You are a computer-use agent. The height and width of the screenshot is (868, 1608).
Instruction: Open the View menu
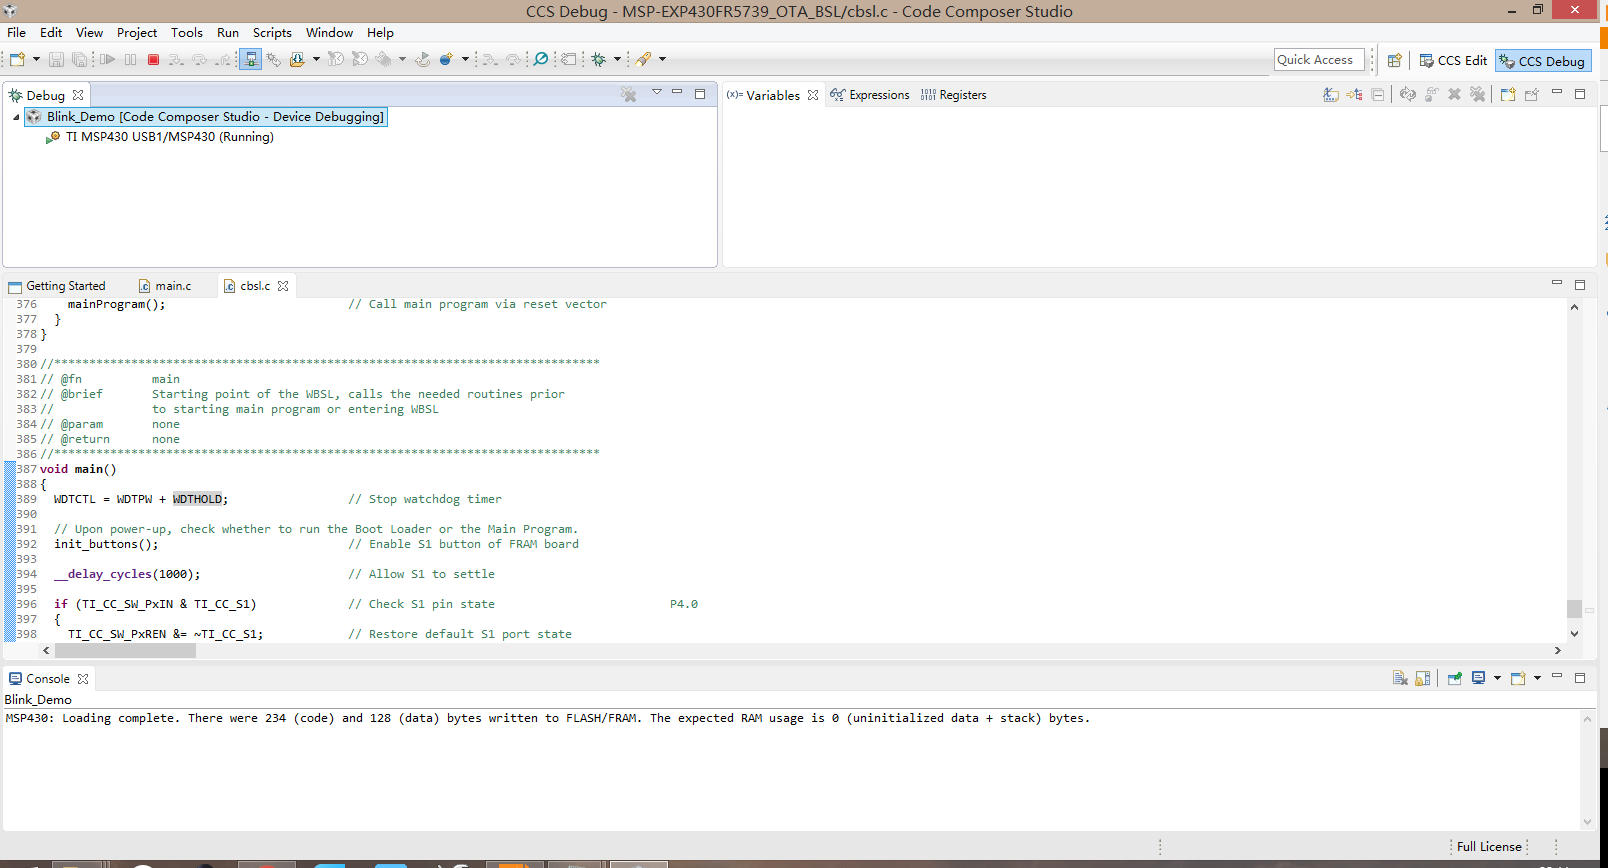(89, 33)
